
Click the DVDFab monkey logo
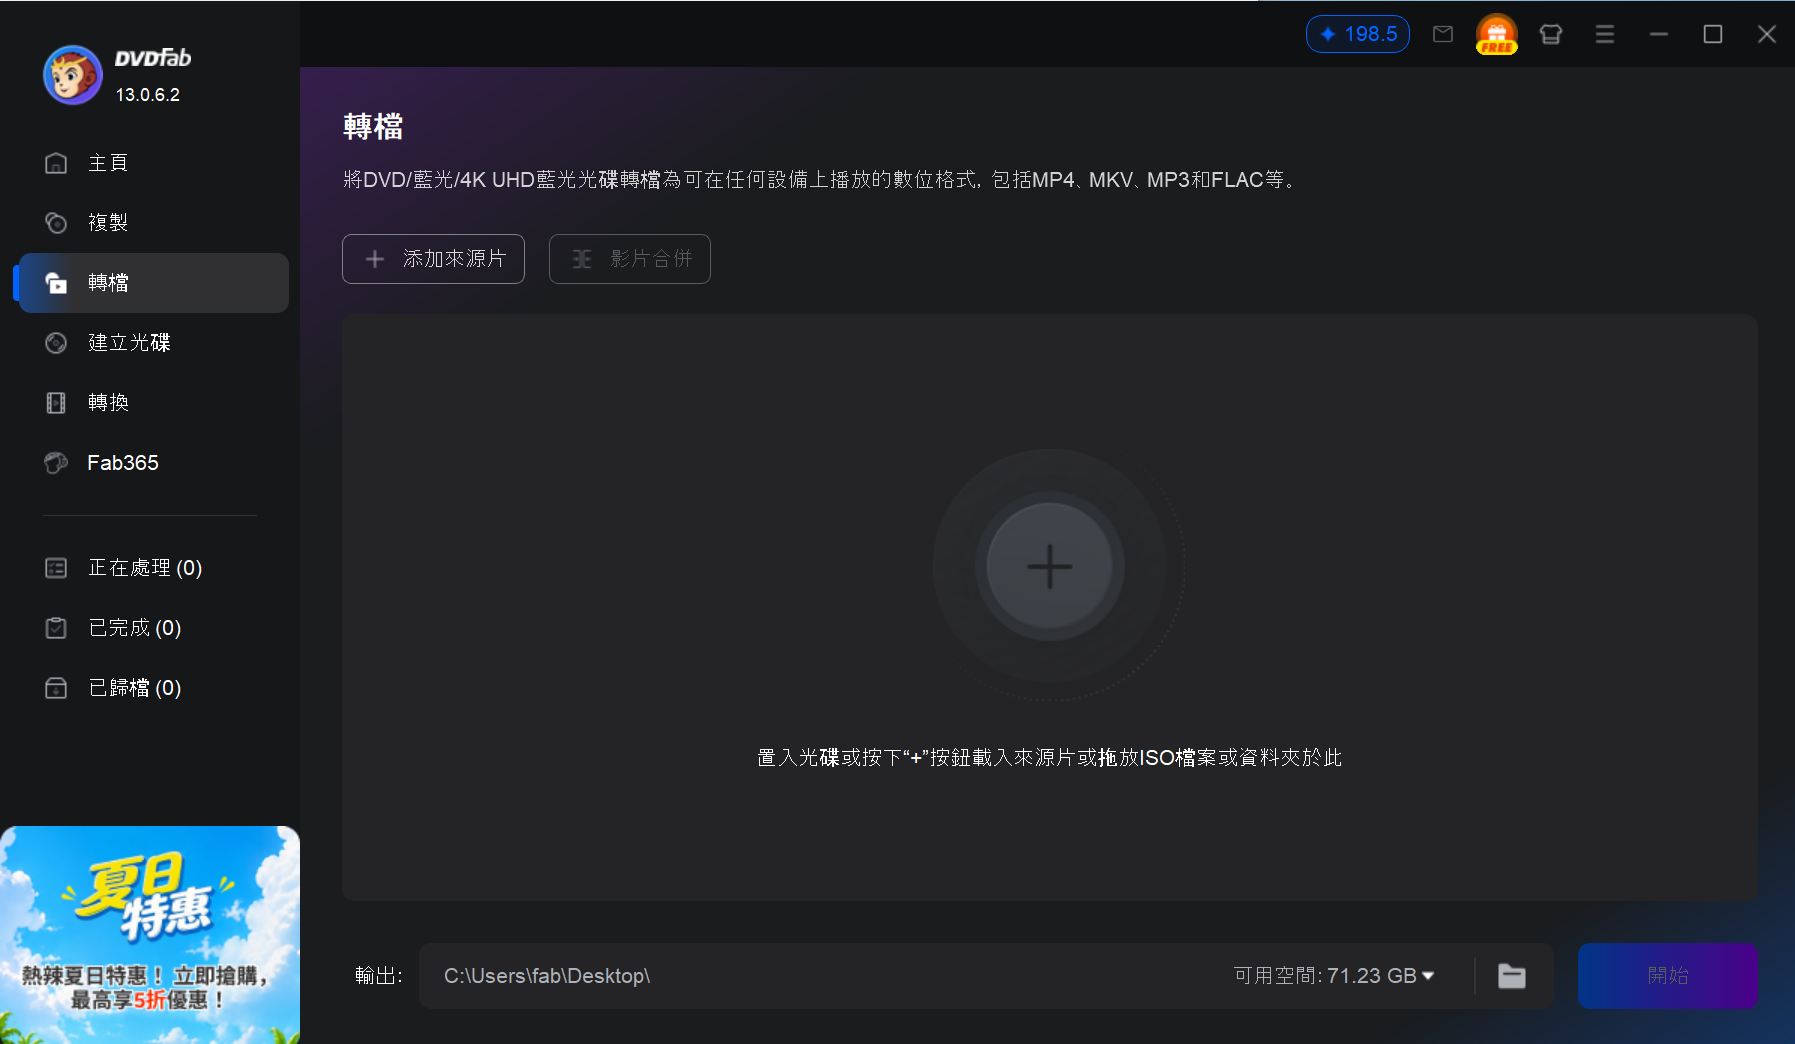(x=72, y=75)
